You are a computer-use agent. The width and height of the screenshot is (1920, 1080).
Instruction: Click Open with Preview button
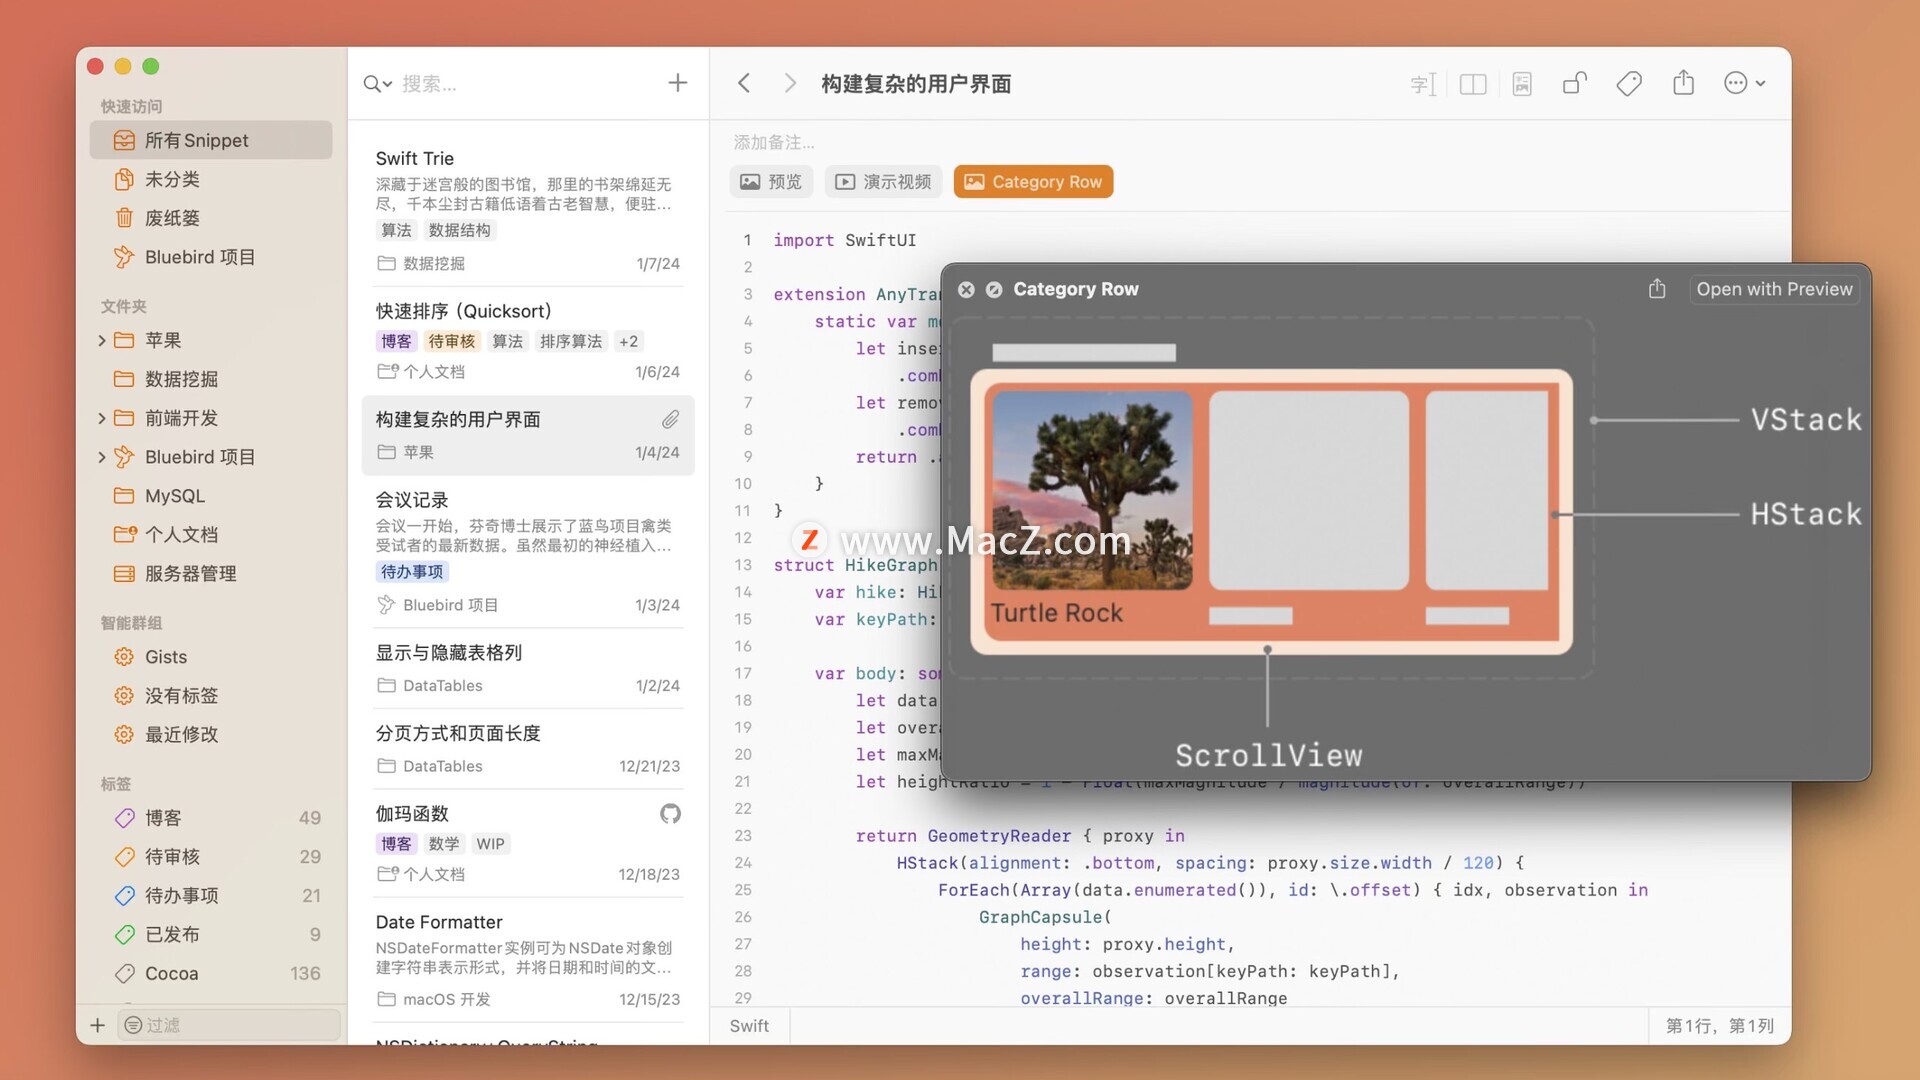pyautogui.click(x=1774, y=289)
